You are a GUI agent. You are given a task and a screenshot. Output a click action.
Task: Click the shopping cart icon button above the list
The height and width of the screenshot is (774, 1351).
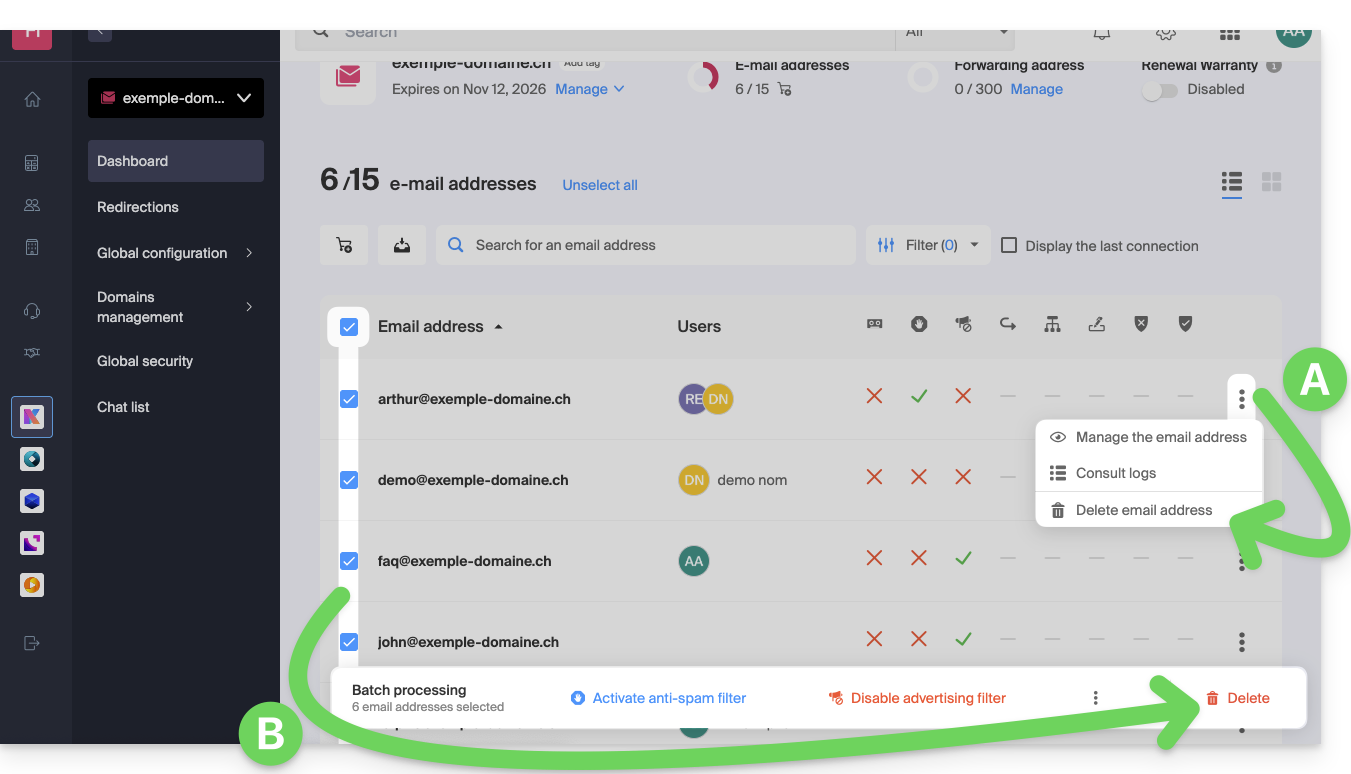(344, 245)
